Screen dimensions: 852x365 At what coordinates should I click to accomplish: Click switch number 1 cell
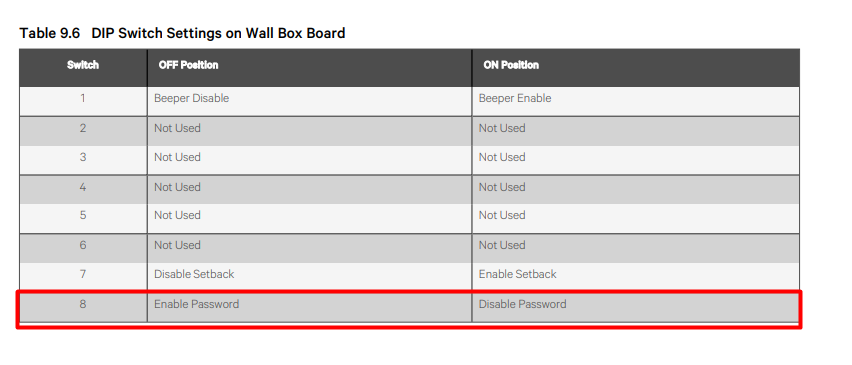(83, 102)
